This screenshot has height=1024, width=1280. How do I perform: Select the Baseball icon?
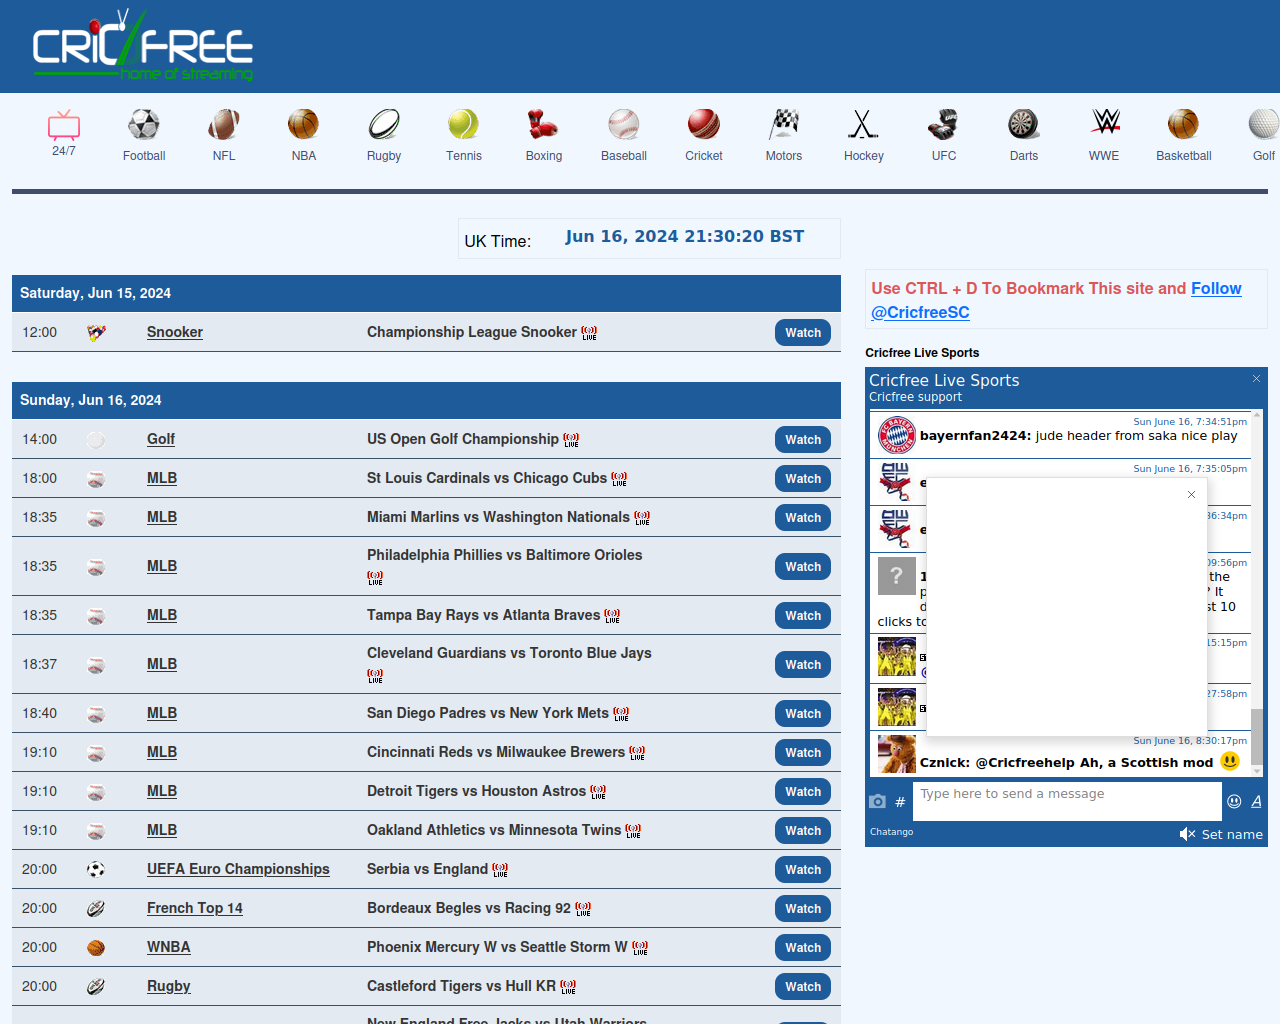624,125
